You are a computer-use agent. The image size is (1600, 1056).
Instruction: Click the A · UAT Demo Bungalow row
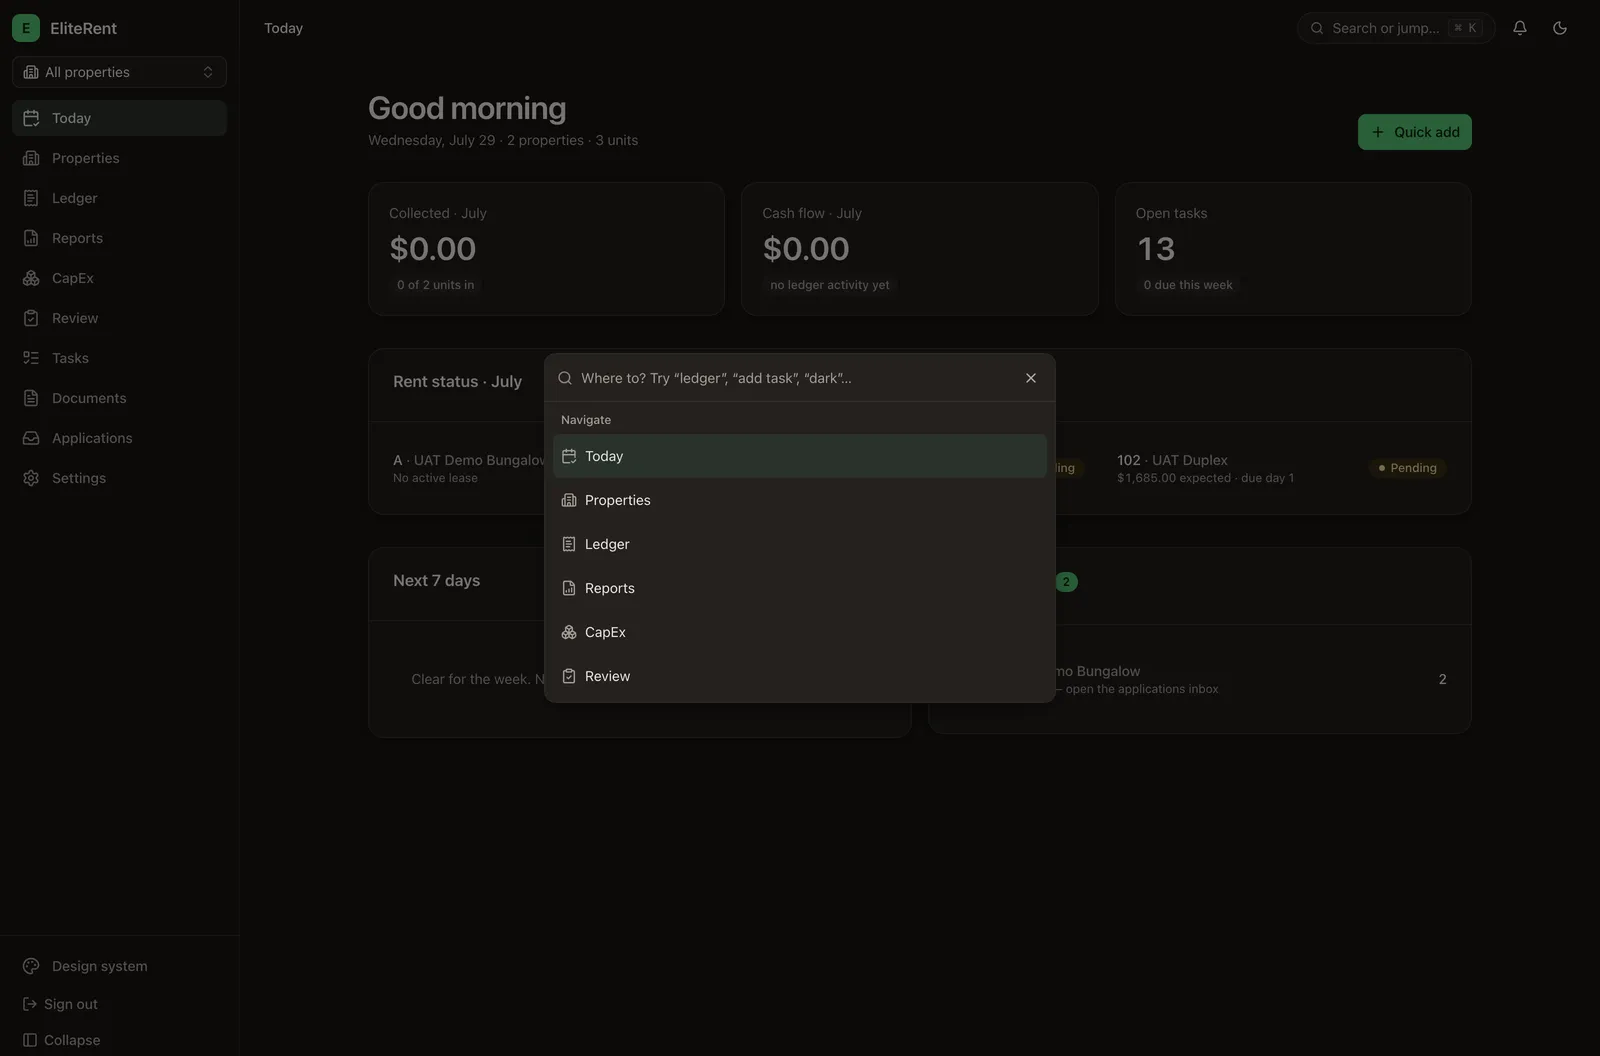(x=468, y=468)
